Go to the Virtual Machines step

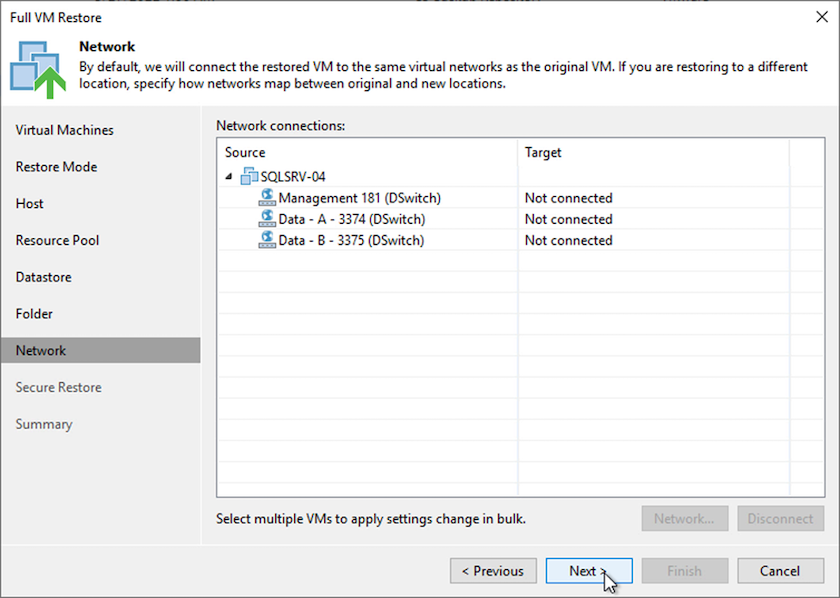point(65,130)
